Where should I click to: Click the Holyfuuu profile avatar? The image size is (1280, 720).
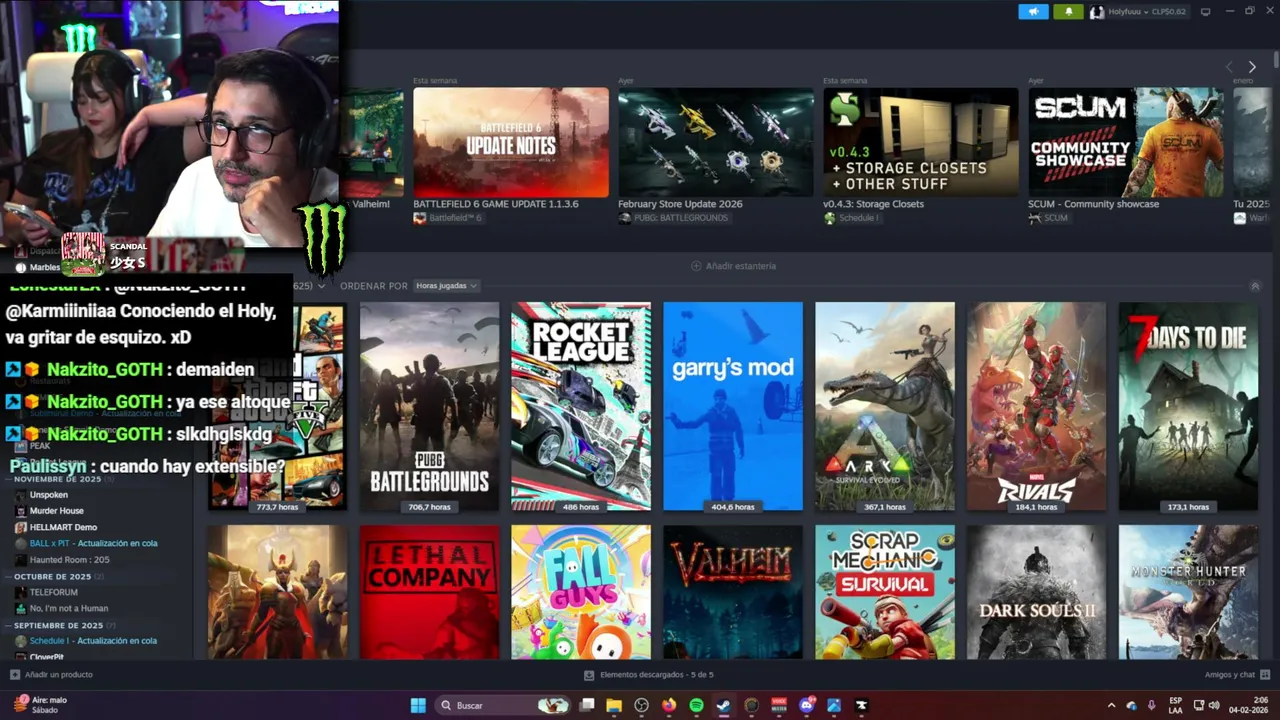(x=1097, y=12)
